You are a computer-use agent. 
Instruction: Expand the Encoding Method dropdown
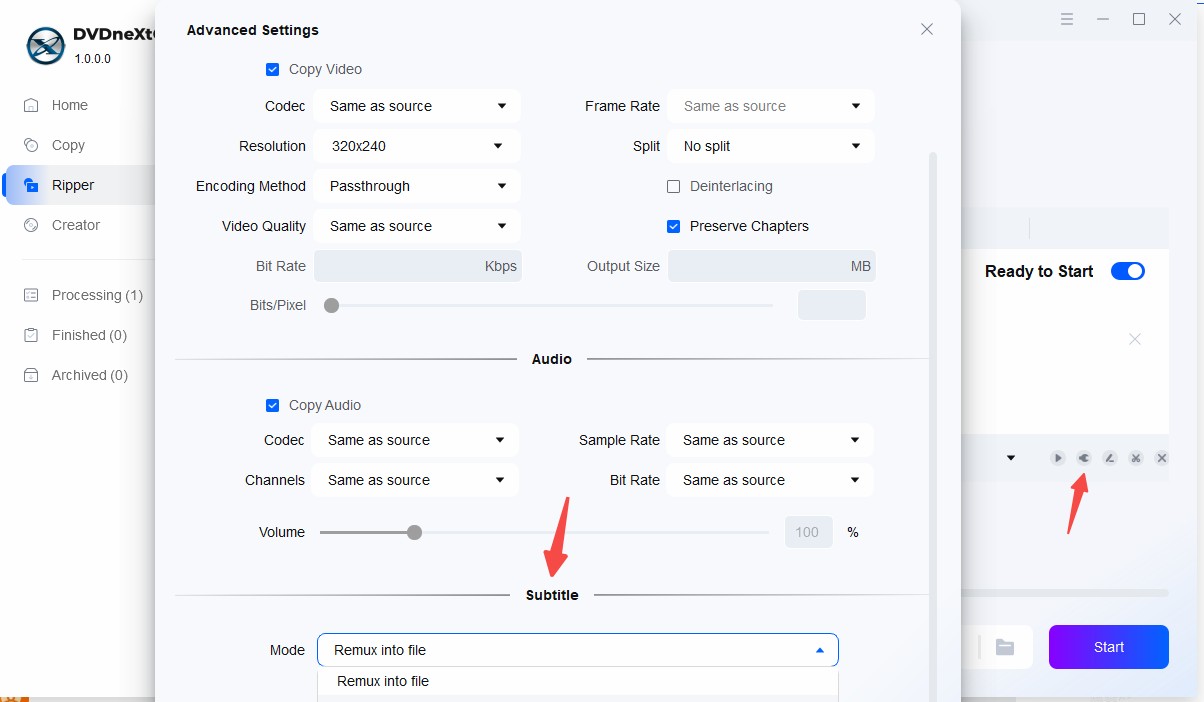[x=417, y=186]
